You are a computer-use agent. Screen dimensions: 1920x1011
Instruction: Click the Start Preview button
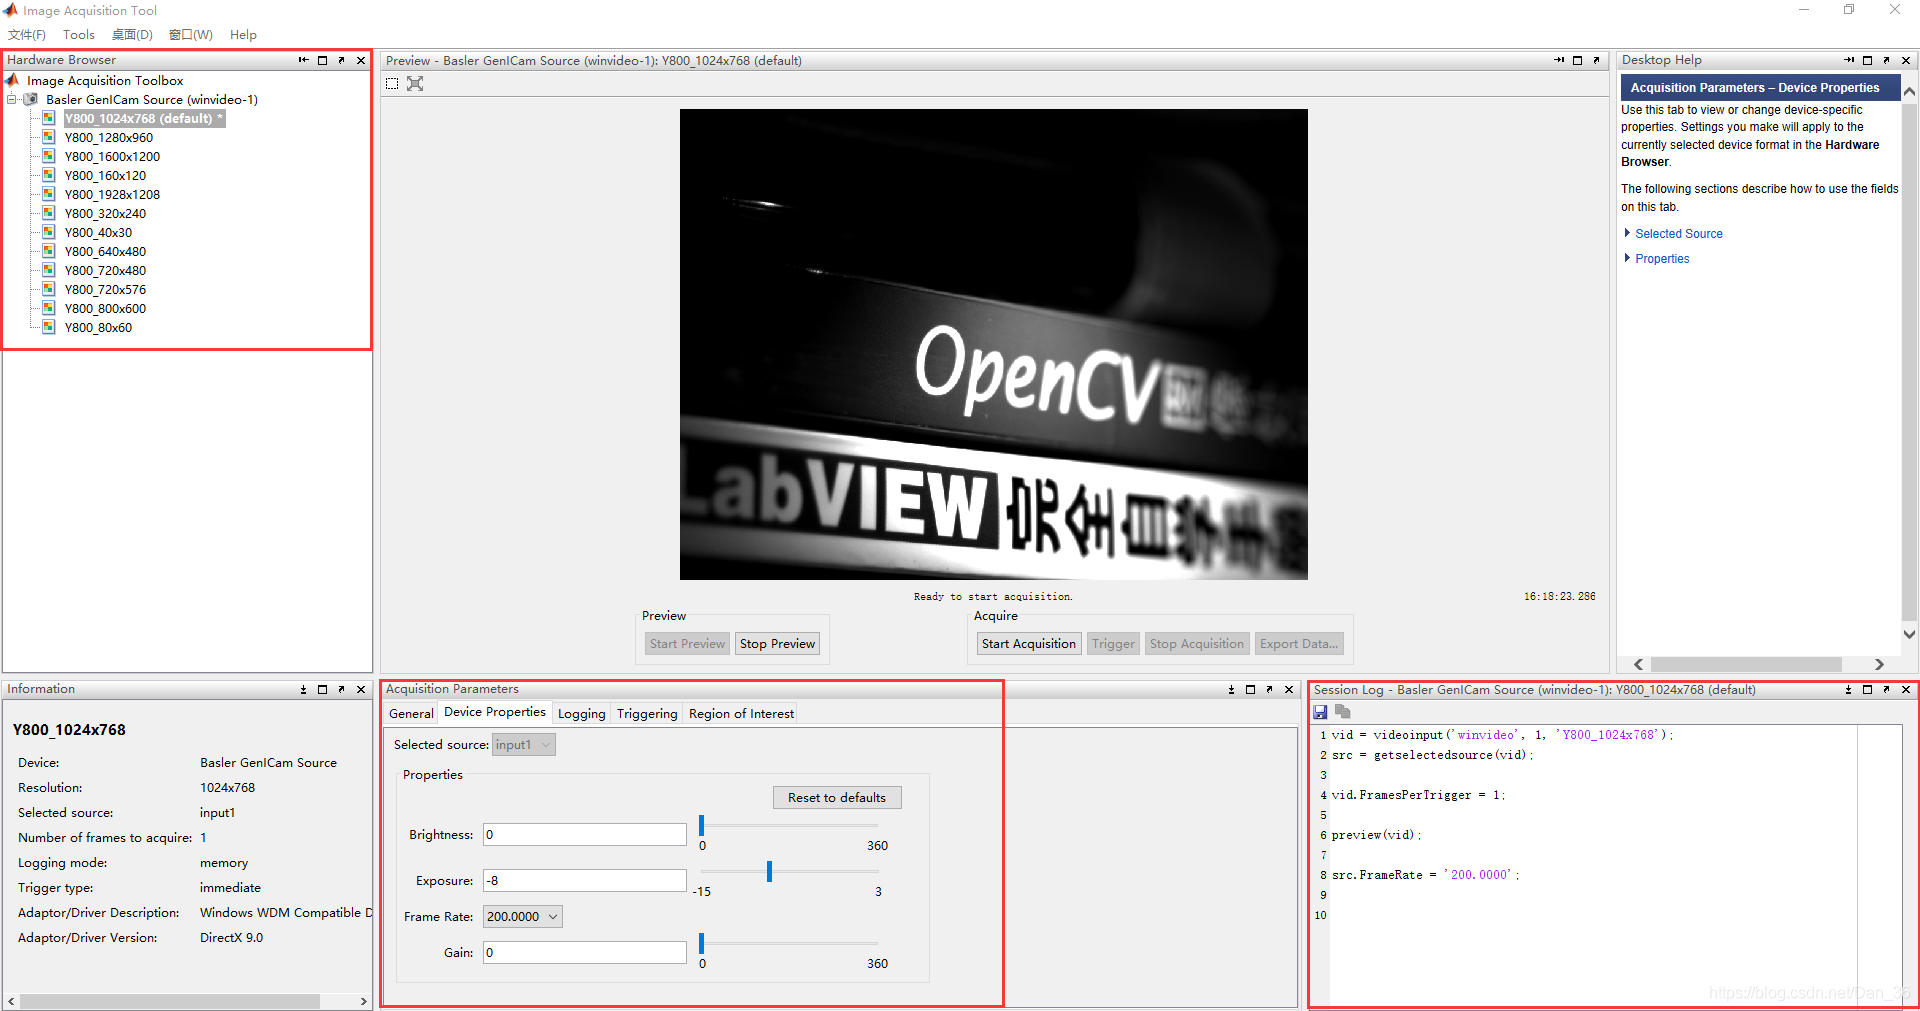point(687,644)
